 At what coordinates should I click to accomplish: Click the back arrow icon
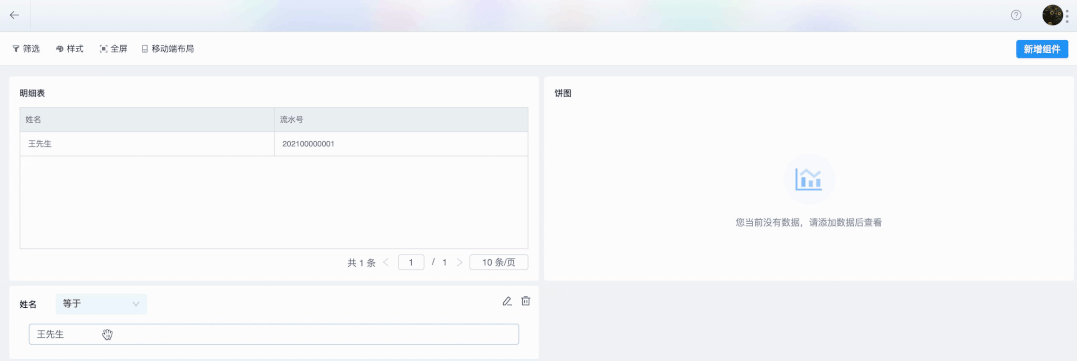point(14,15)
